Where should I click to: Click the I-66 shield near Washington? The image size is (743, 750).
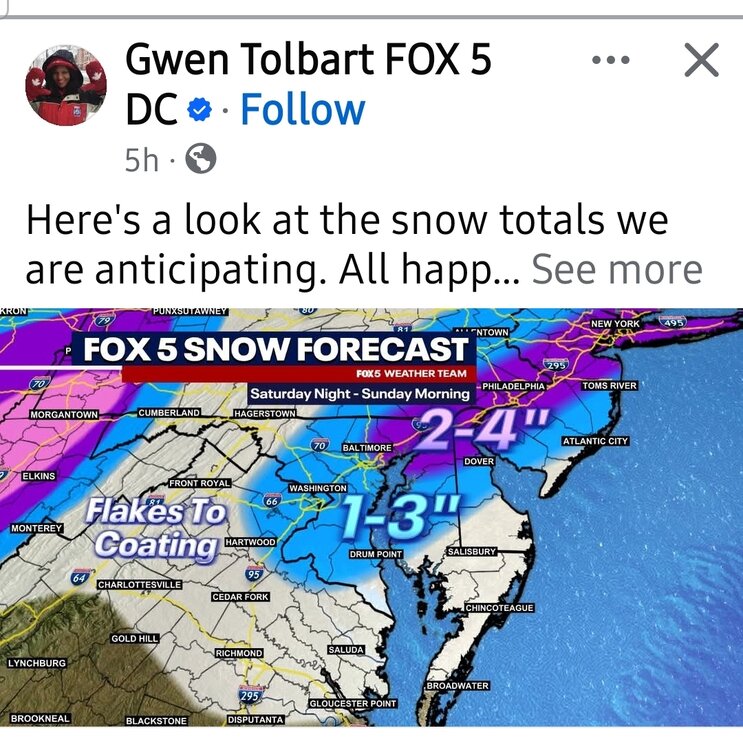click(272, 500)
